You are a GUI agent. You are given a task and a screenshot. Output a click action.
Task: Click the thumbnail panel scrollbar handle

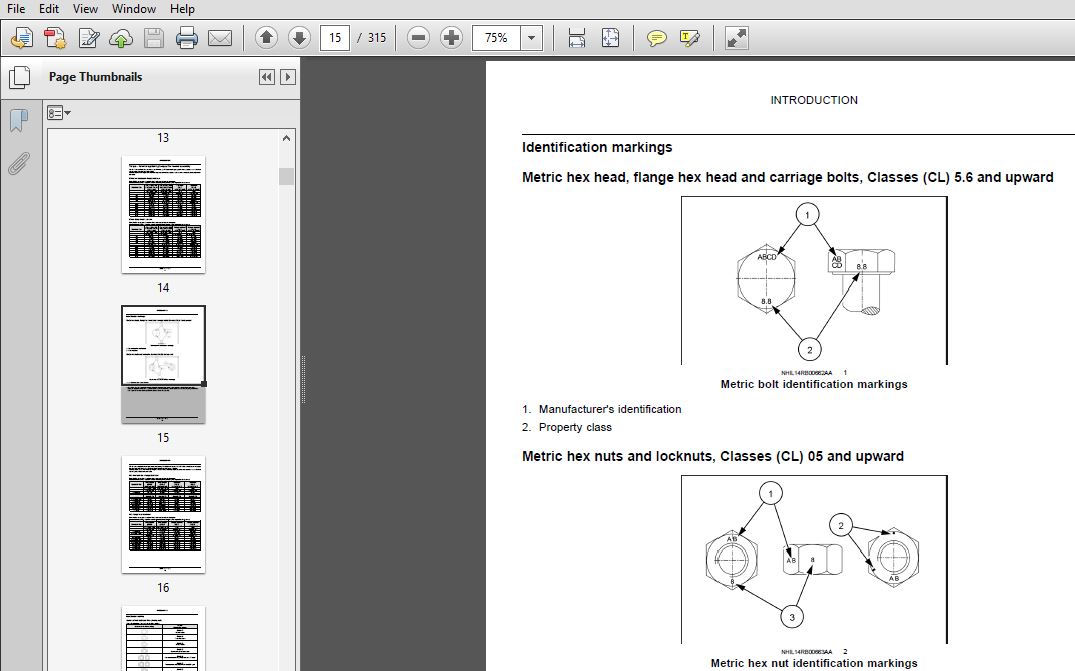coord(286,176)
